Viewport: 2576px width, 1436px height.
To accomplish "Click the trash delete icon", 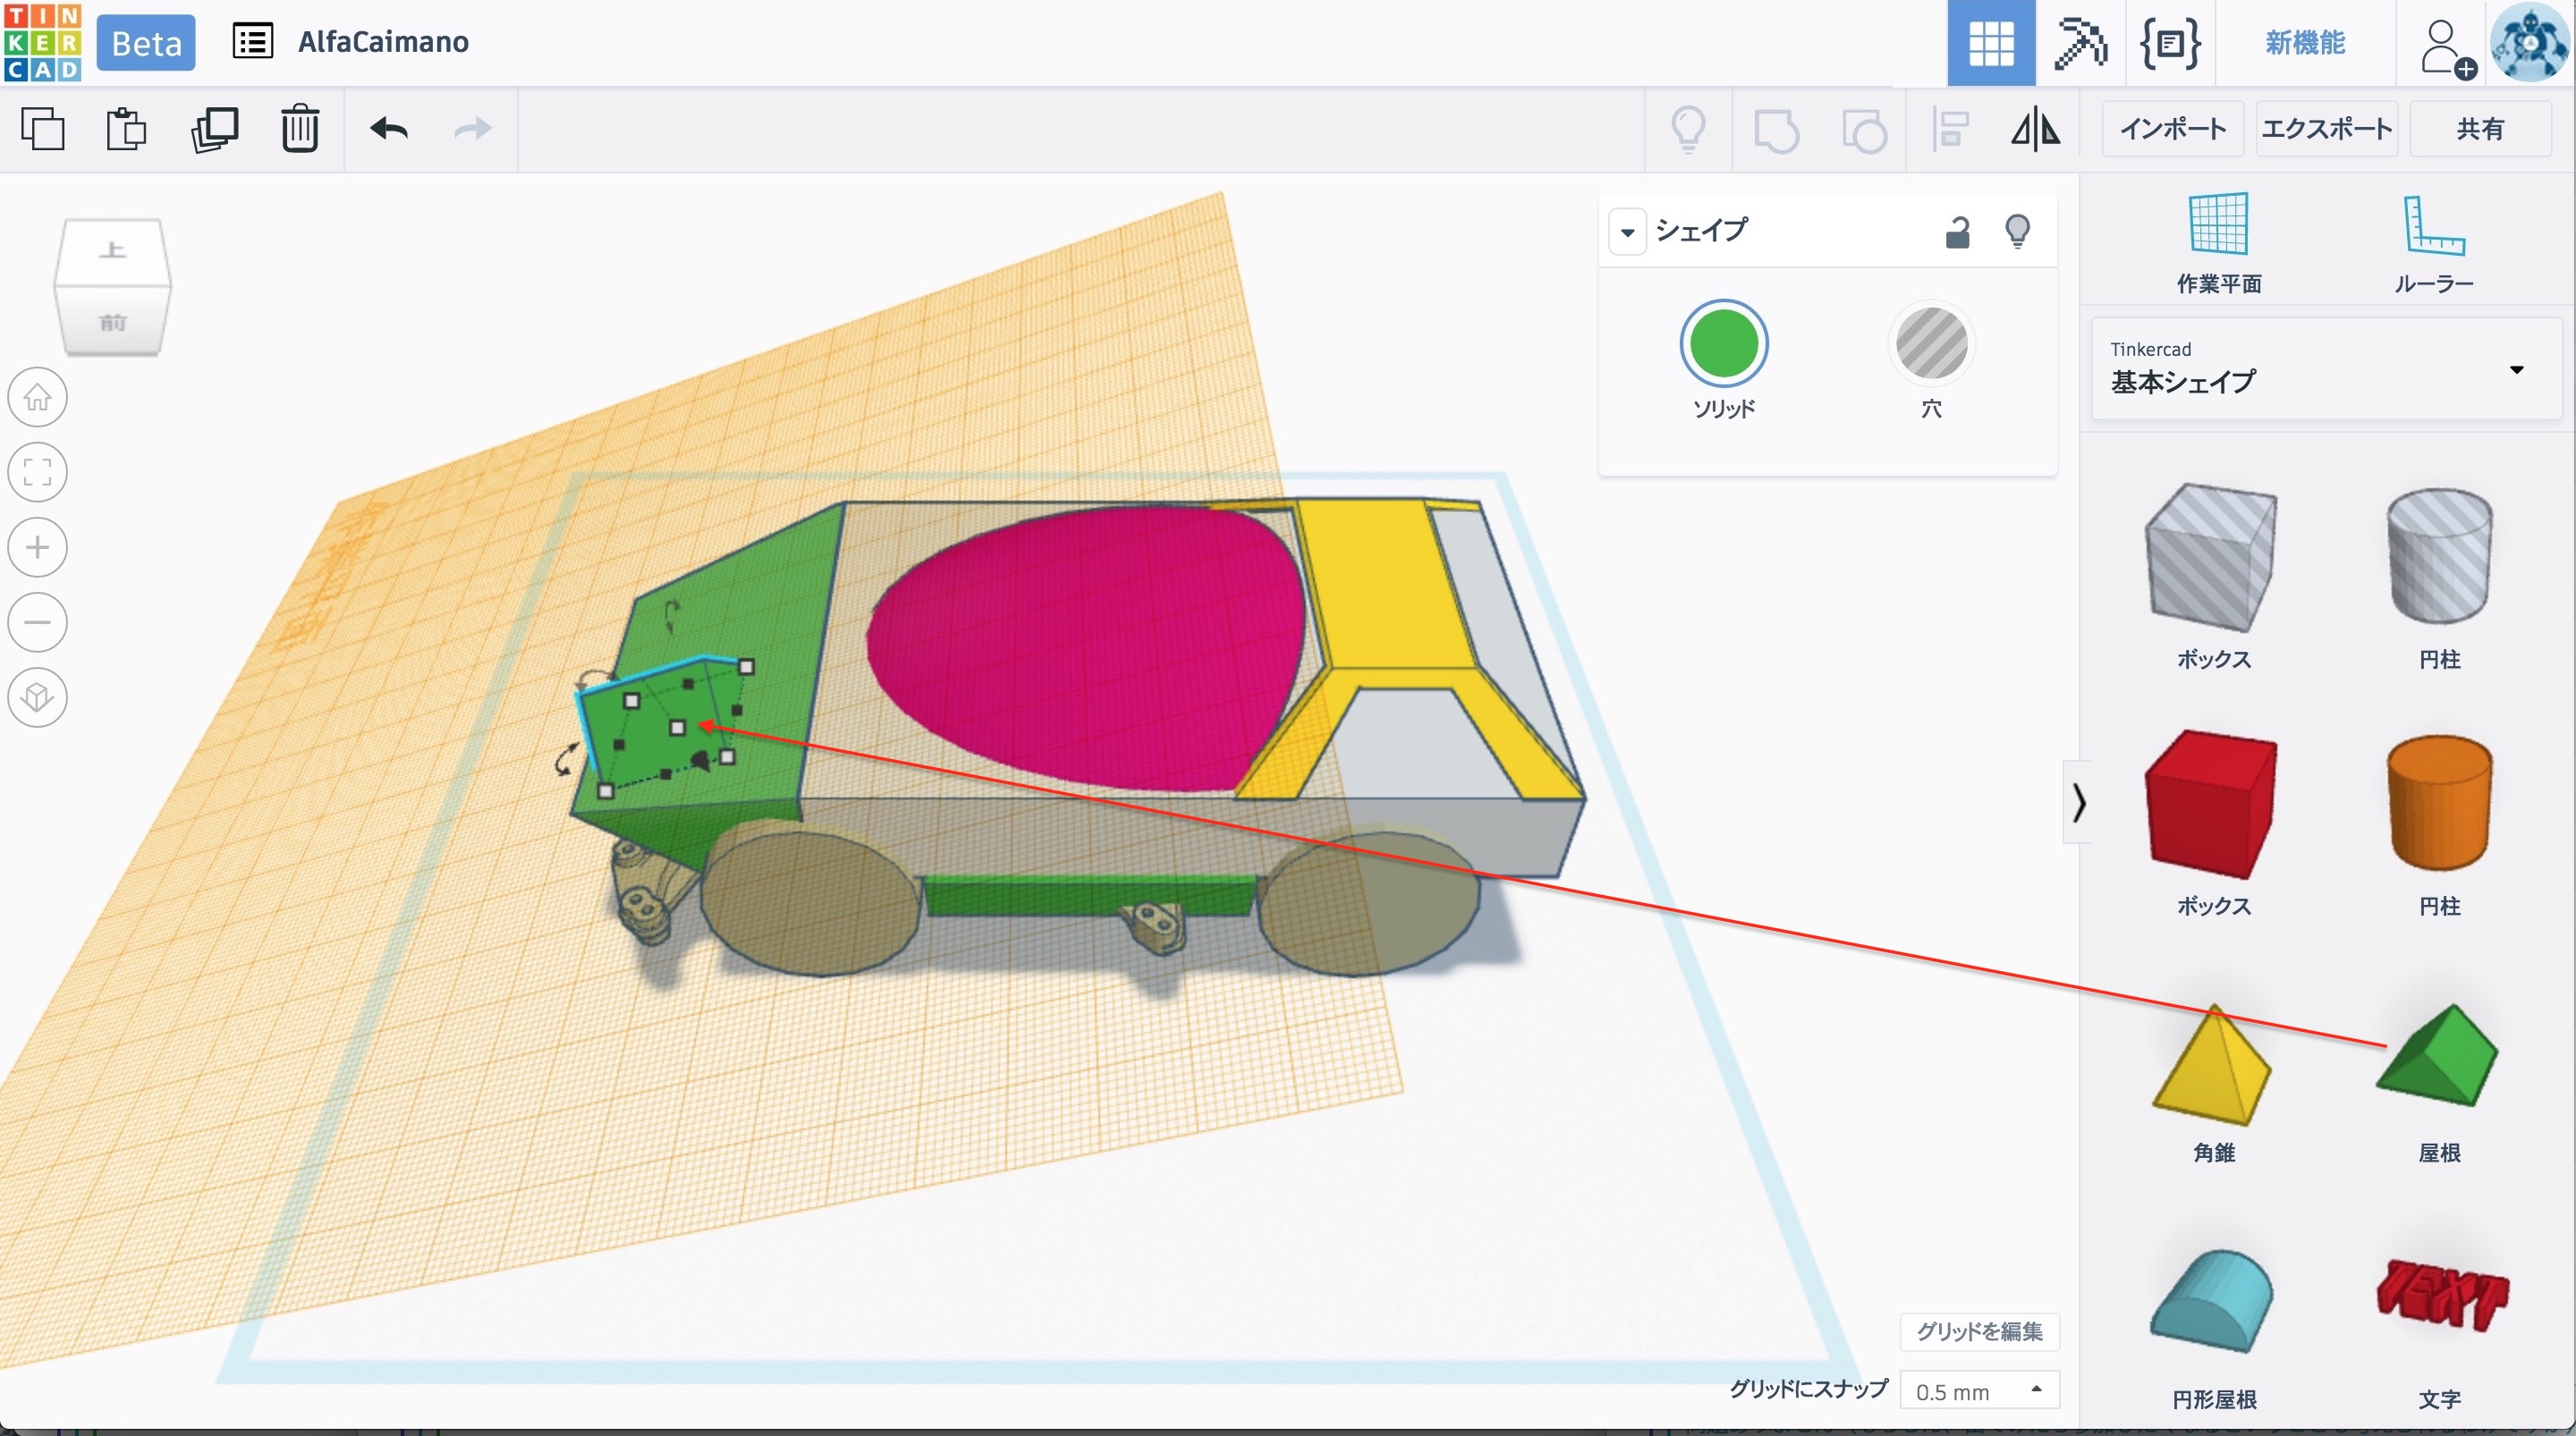I will [x=299, y=129].
